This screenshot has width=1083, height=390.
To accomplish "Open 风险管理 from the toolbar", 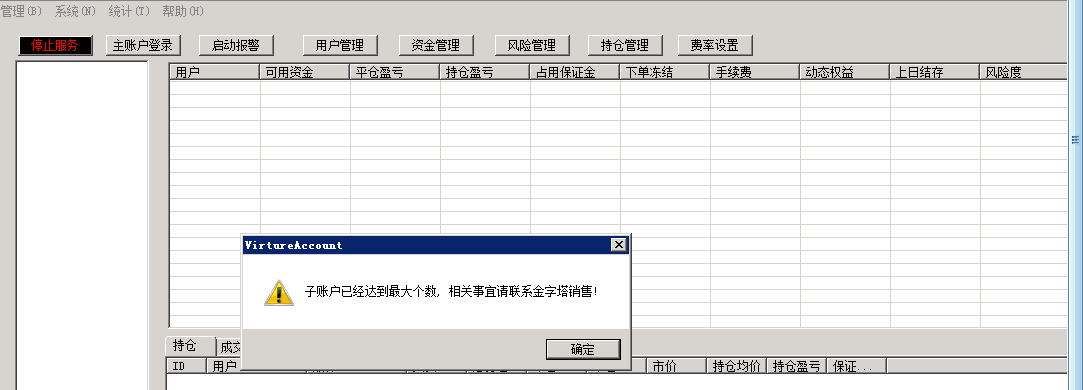I will (533, 46).
